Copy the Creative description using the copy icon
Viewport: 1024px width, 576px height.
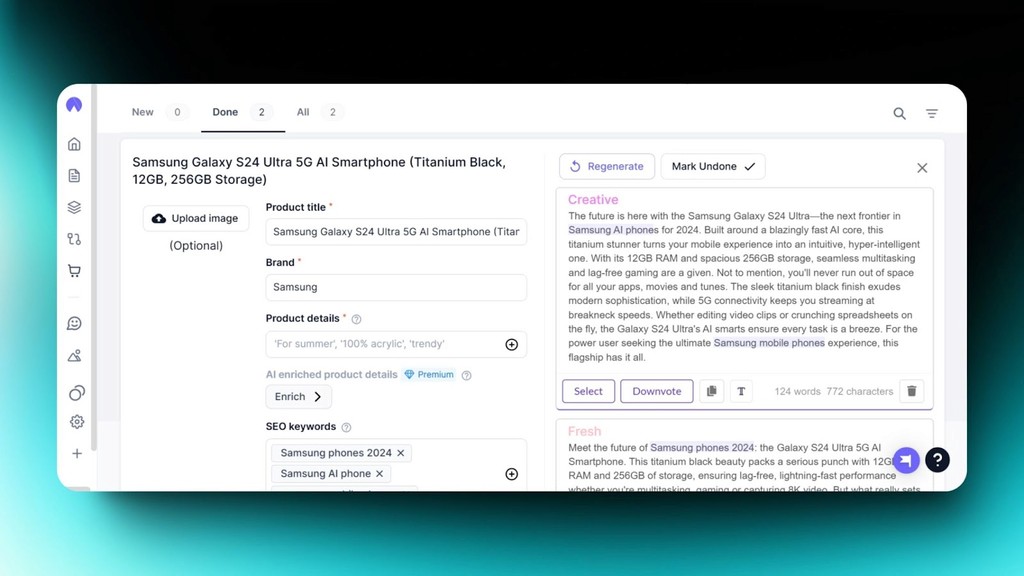pyautogui.click(x=711, y=391)
